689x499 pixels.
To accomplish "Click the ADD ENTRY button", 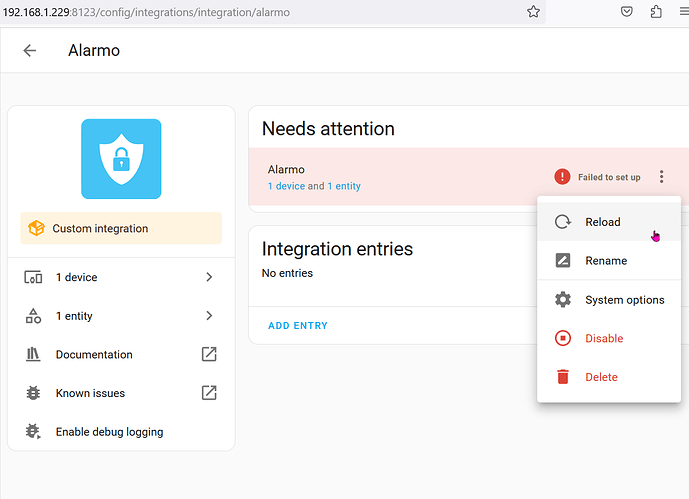I will coord(298,326).
